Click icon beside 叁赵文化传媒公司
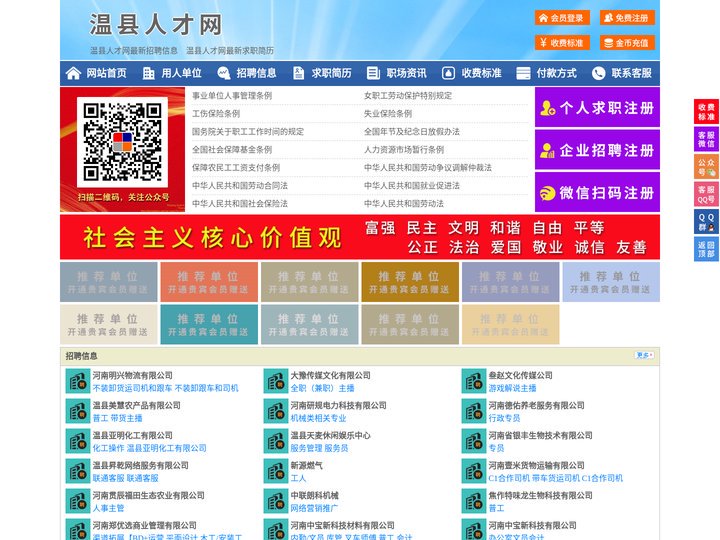The width and height of the screenshot is (720, 540). [x=473, y=381]
